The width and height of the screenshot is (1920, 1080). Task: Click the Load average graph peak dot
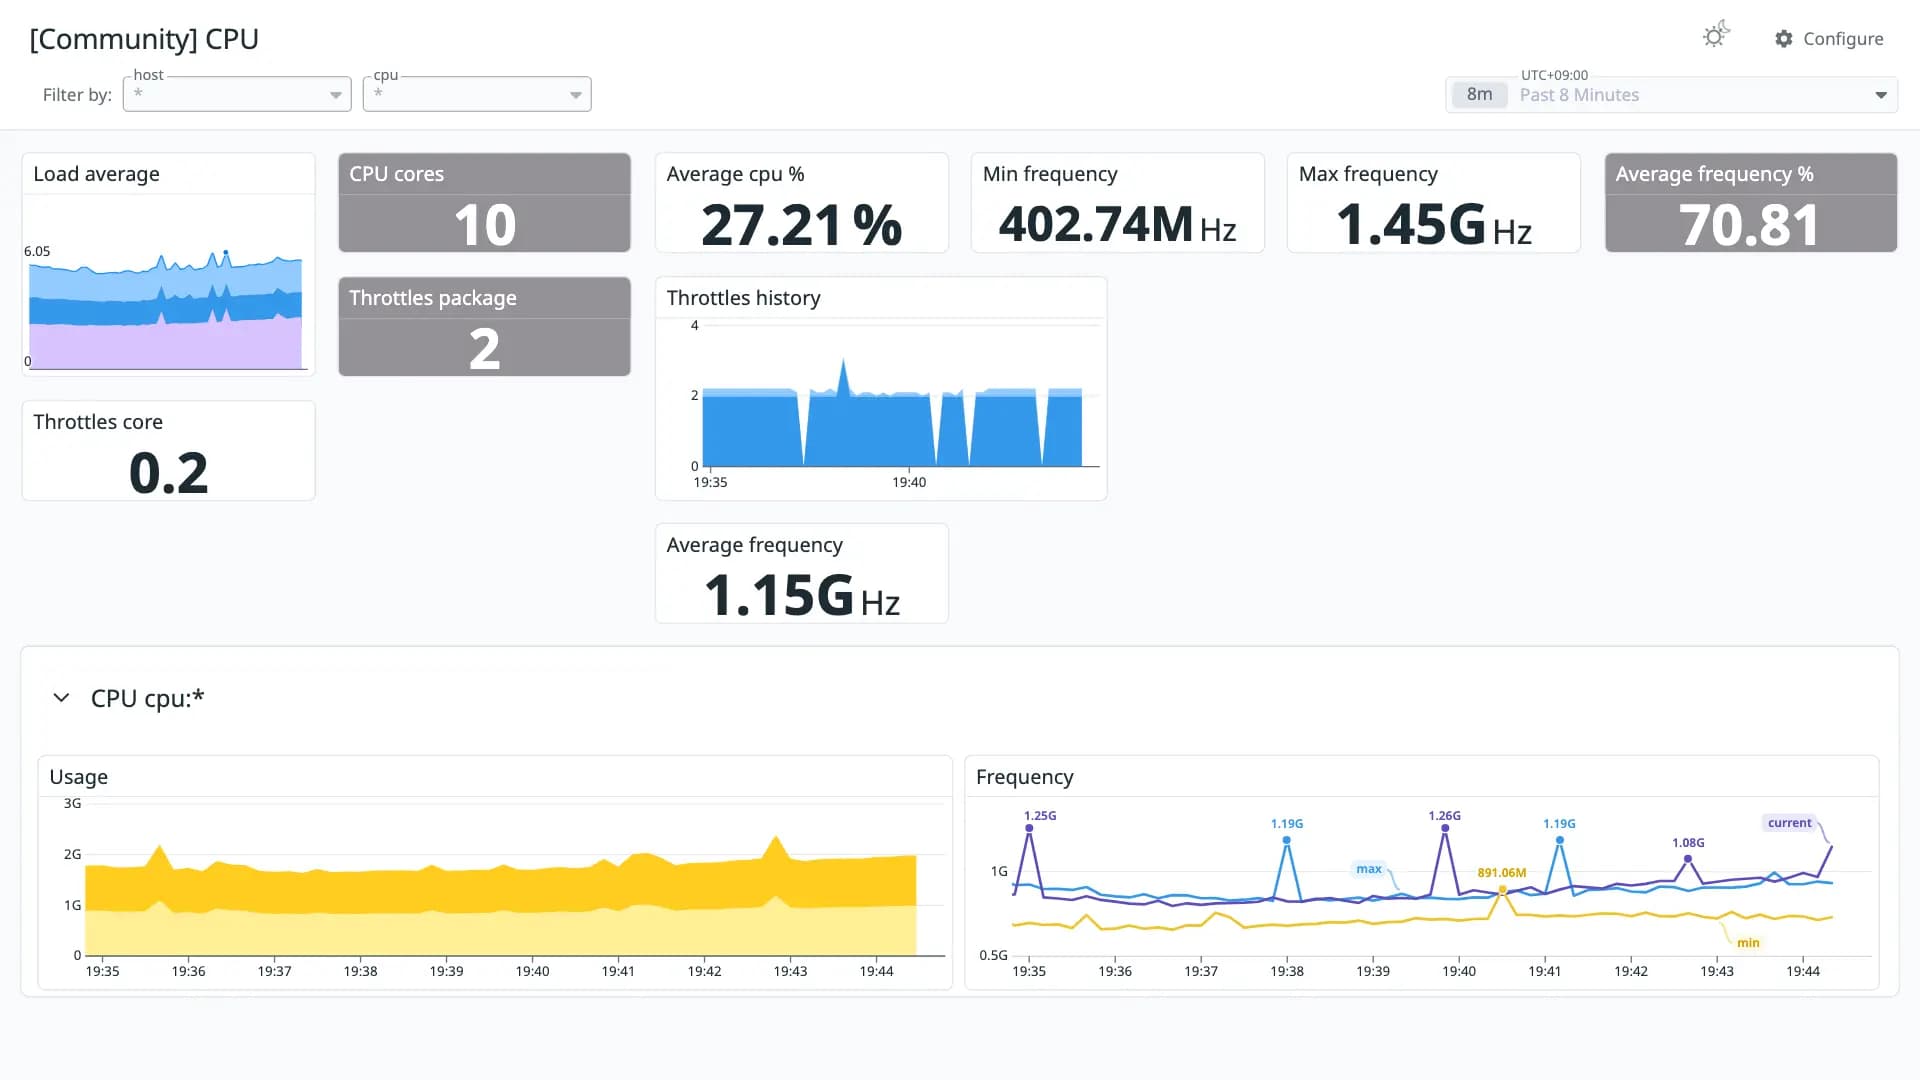(226, 252)
